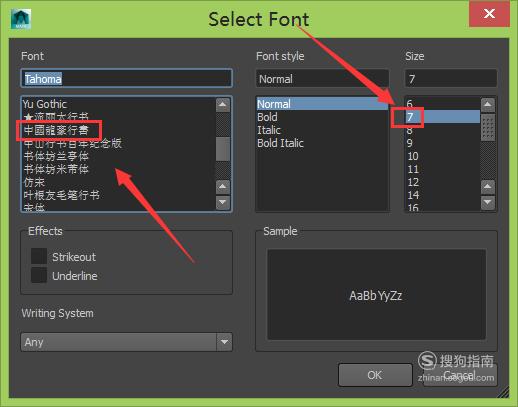The height and width of the screenshot is (407, 518).
Task: Choose Bold font style
Action: click(322, 117)
